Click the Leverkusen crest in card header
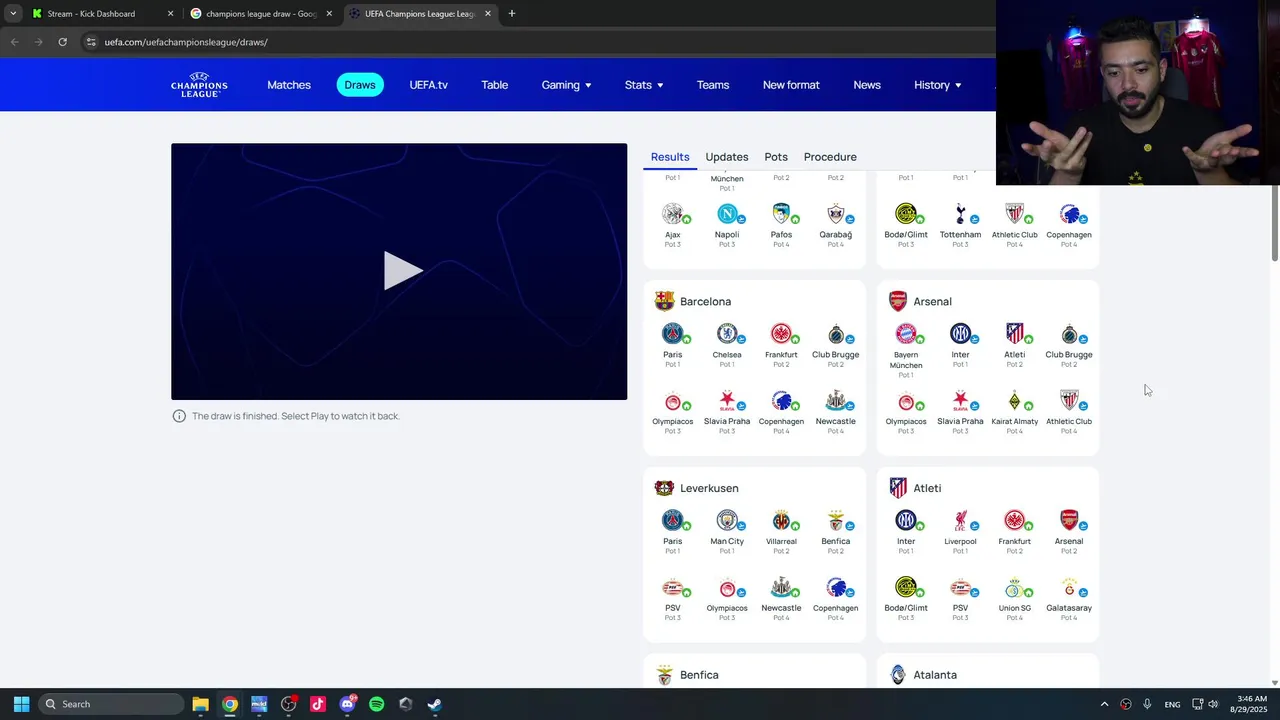The height and width of the screenshot is (720, 1280). pyautogui.click(x=664, y=488)
